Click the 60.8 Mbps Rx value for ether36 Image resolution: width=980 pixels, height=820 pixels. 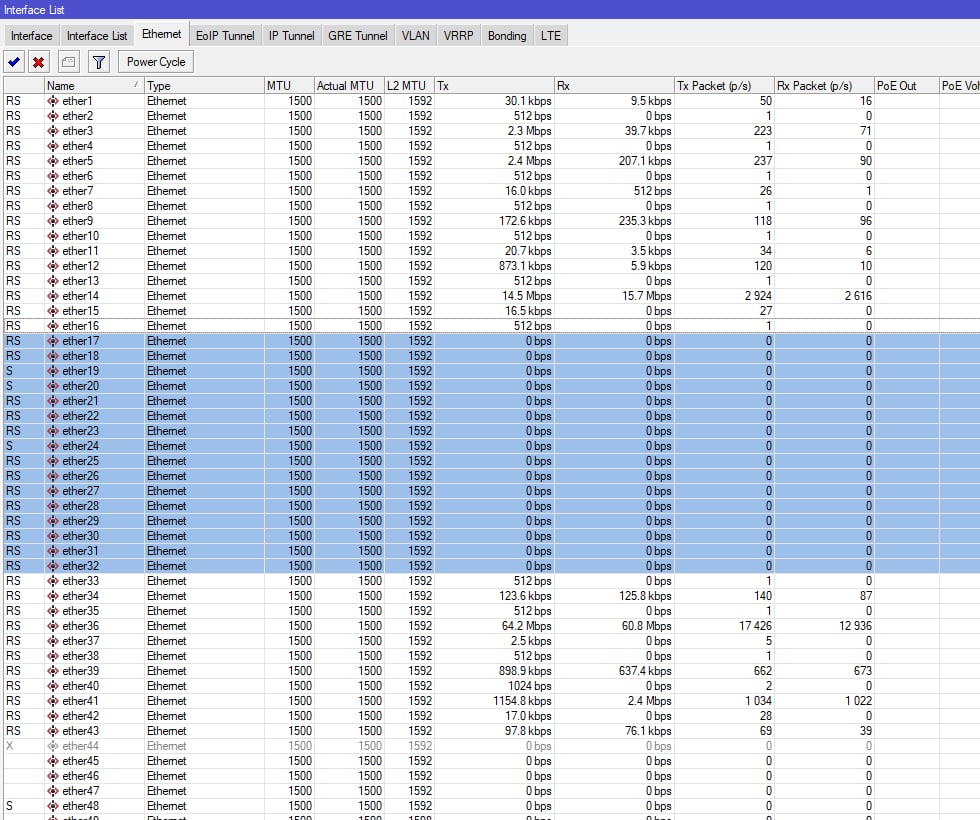pos(646,626)
